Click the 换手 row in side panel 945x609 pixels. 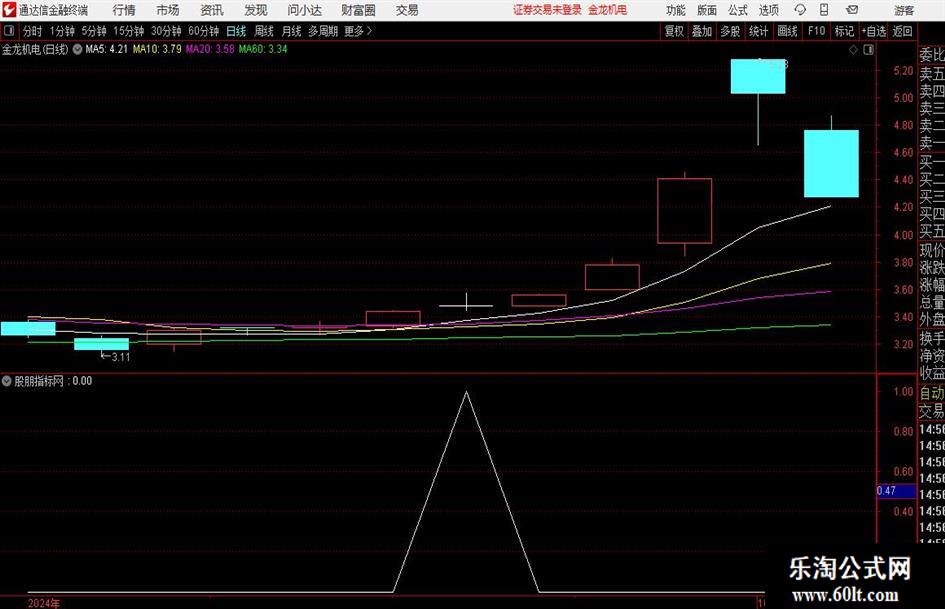(x=932, y=338)
